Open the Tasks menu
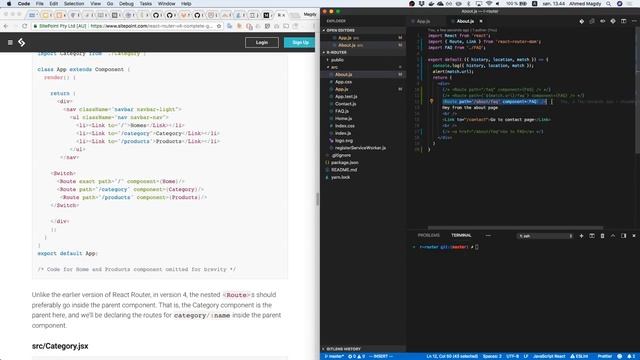Image resolution: width=640 pixels, height=360 pixels. pyautogui.click(x=146, y=4)
